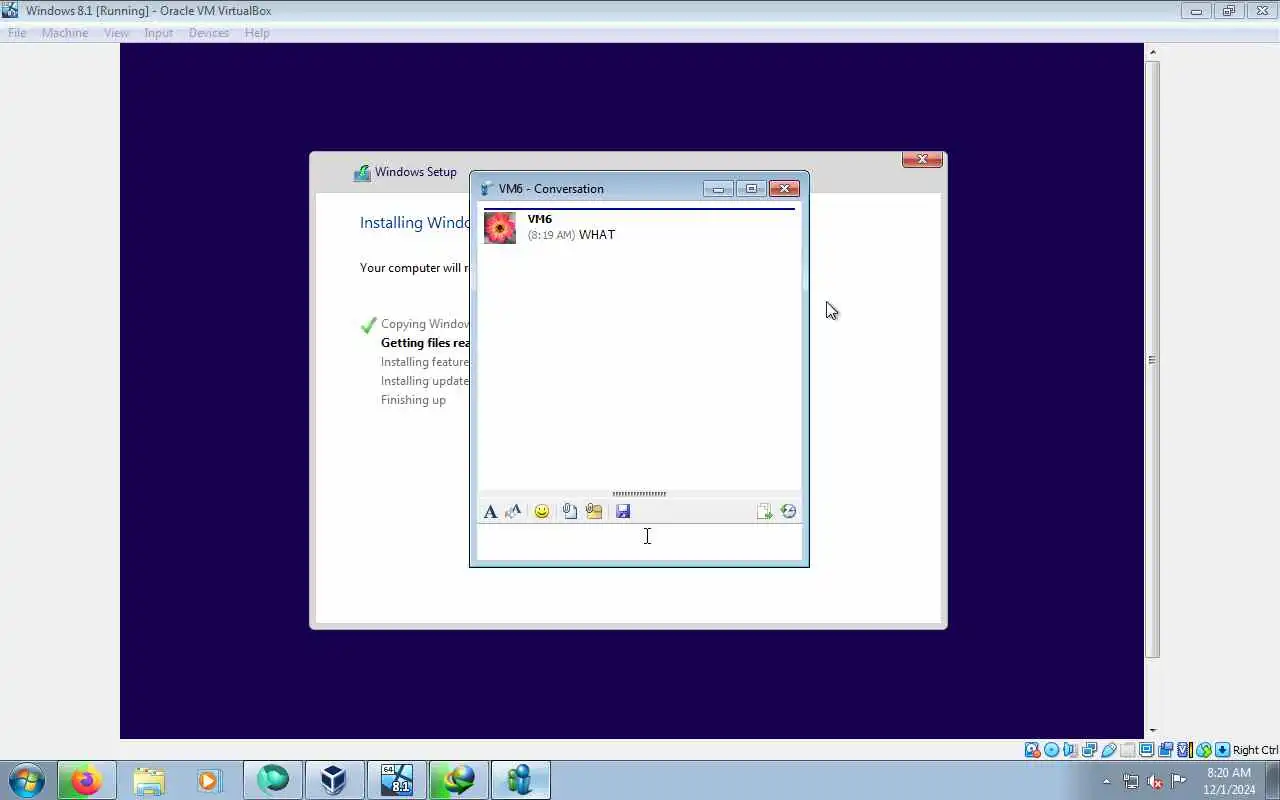Switch to Windows 8.1 VM taskbar button
Screen dimensions: 1280x800
(x=396, y=780)
